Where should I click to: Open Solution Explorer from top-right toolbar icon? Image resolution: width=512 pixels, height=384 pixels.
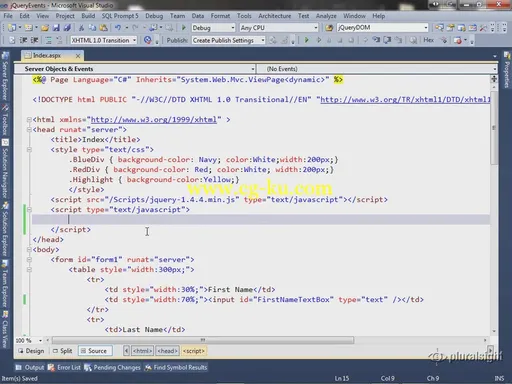point(439,28)
